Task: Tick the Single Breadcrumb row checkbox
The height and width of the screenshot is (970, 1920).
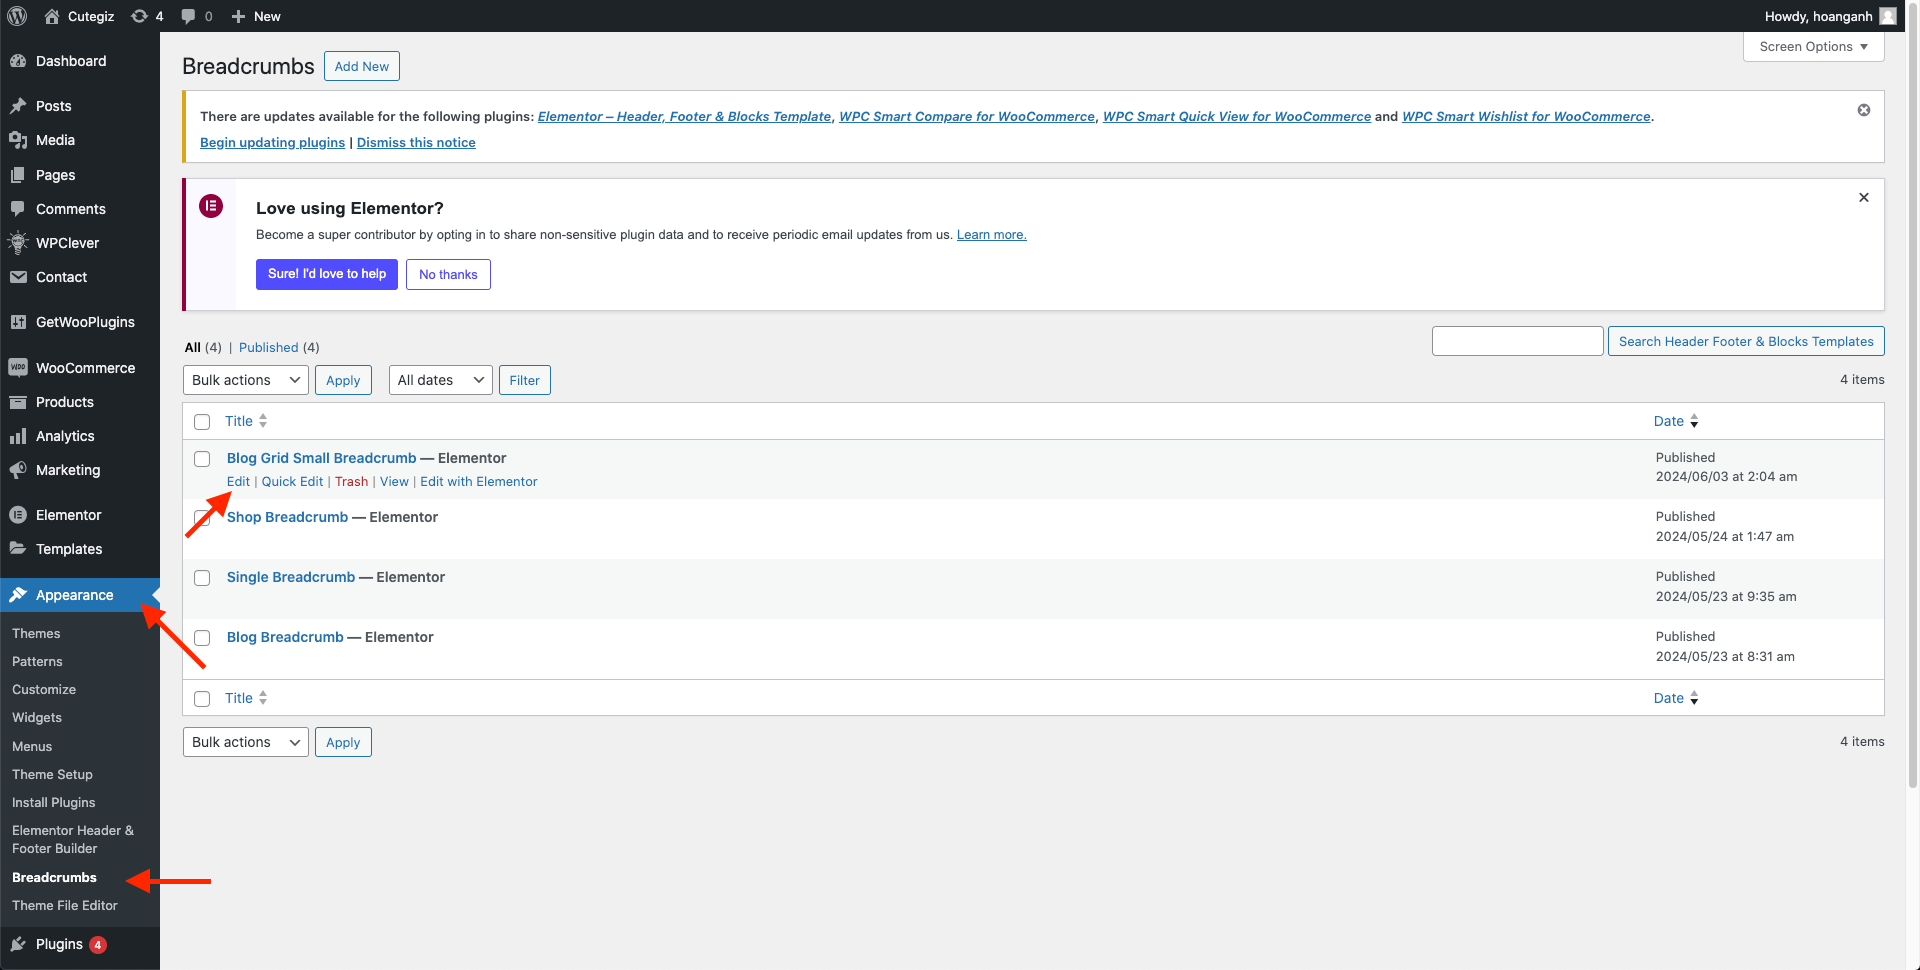Action: tap(202, 578)
